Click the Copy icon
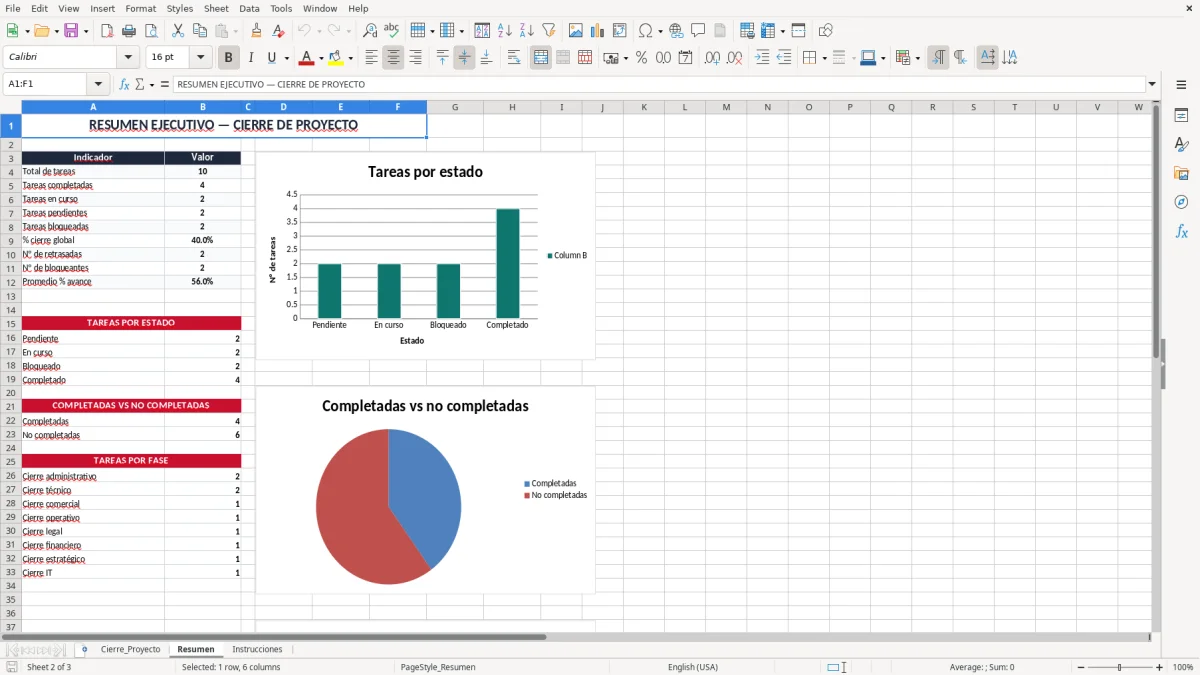This screenshot has width=1200, height=675. (199, 31)
